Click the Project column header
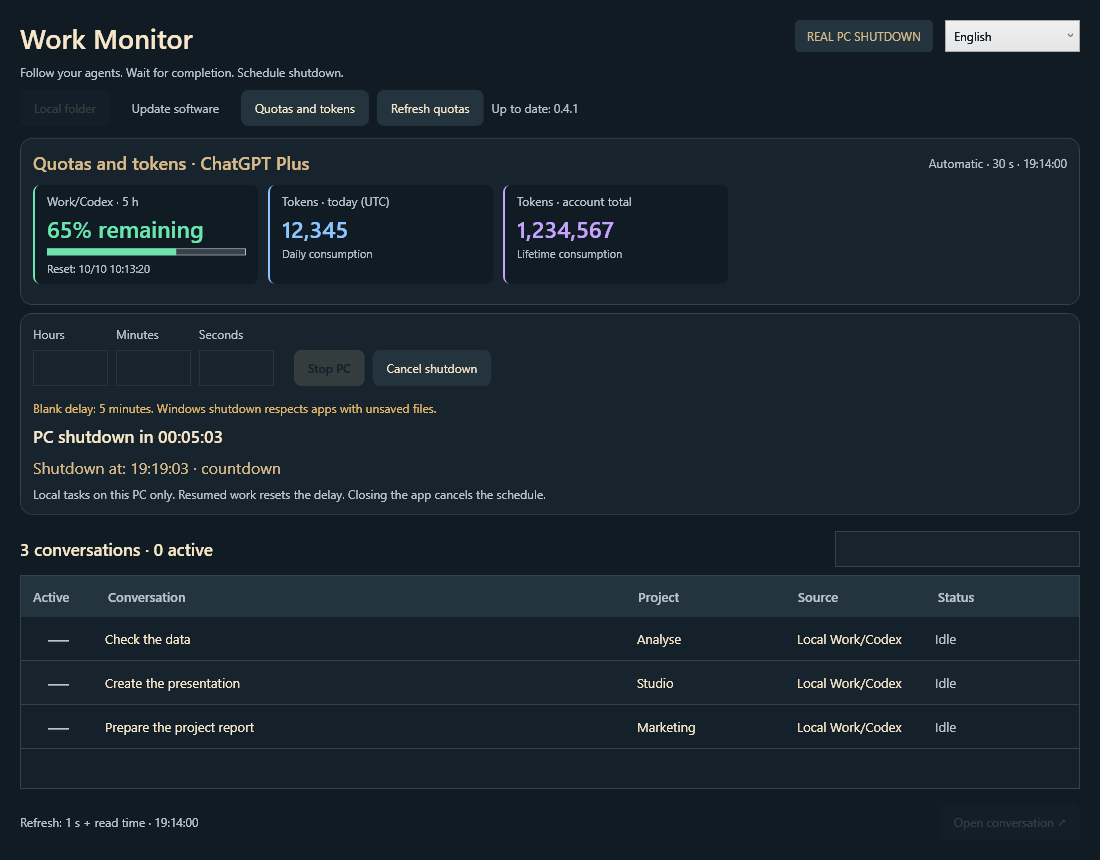The width and height of the screenshot is (1100, 860). [x=658, y=598]
